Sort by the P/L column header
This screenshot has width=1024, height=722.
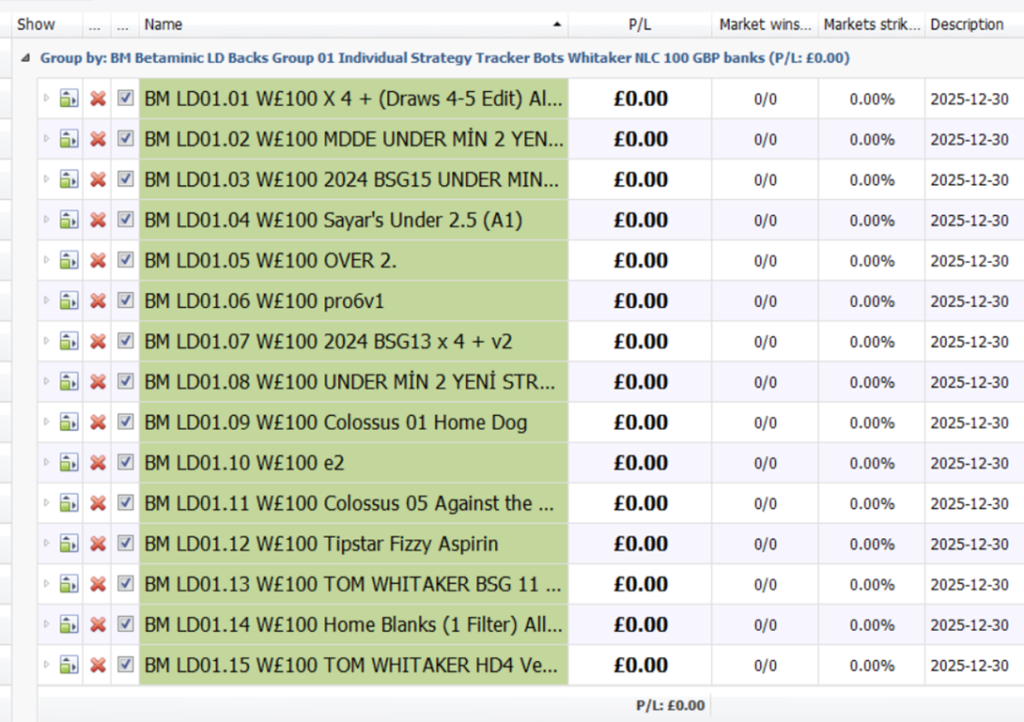click(x=640, y=24)
